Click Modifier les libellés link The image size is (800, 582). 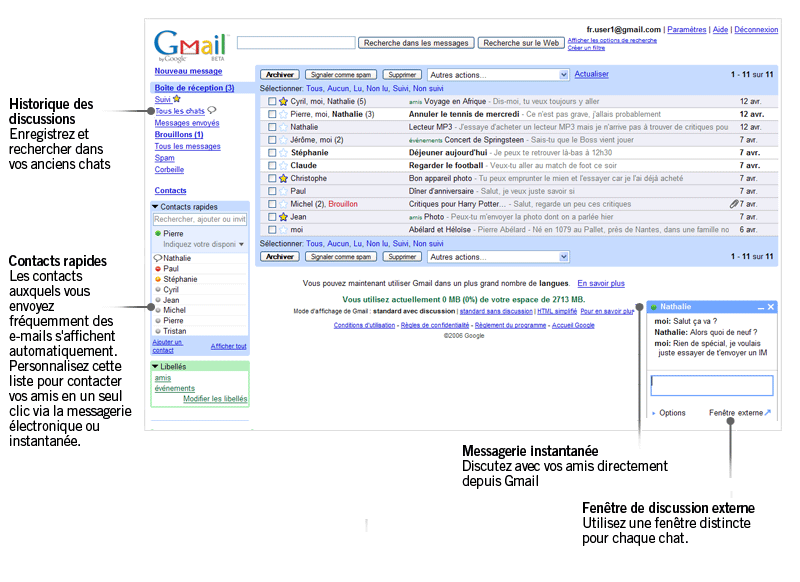(215, 398)
